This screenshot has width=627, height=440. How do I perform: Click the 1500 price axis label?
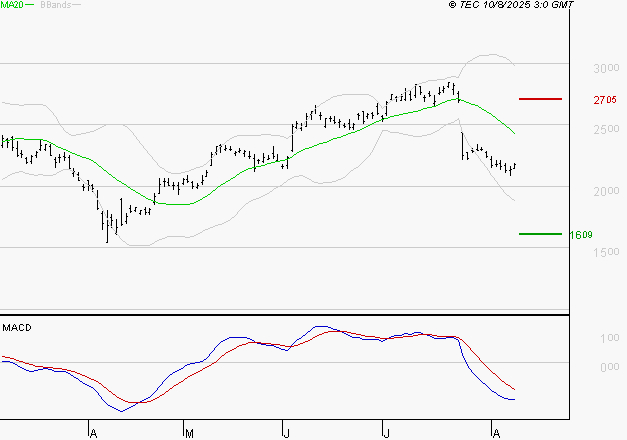point(606,252)
